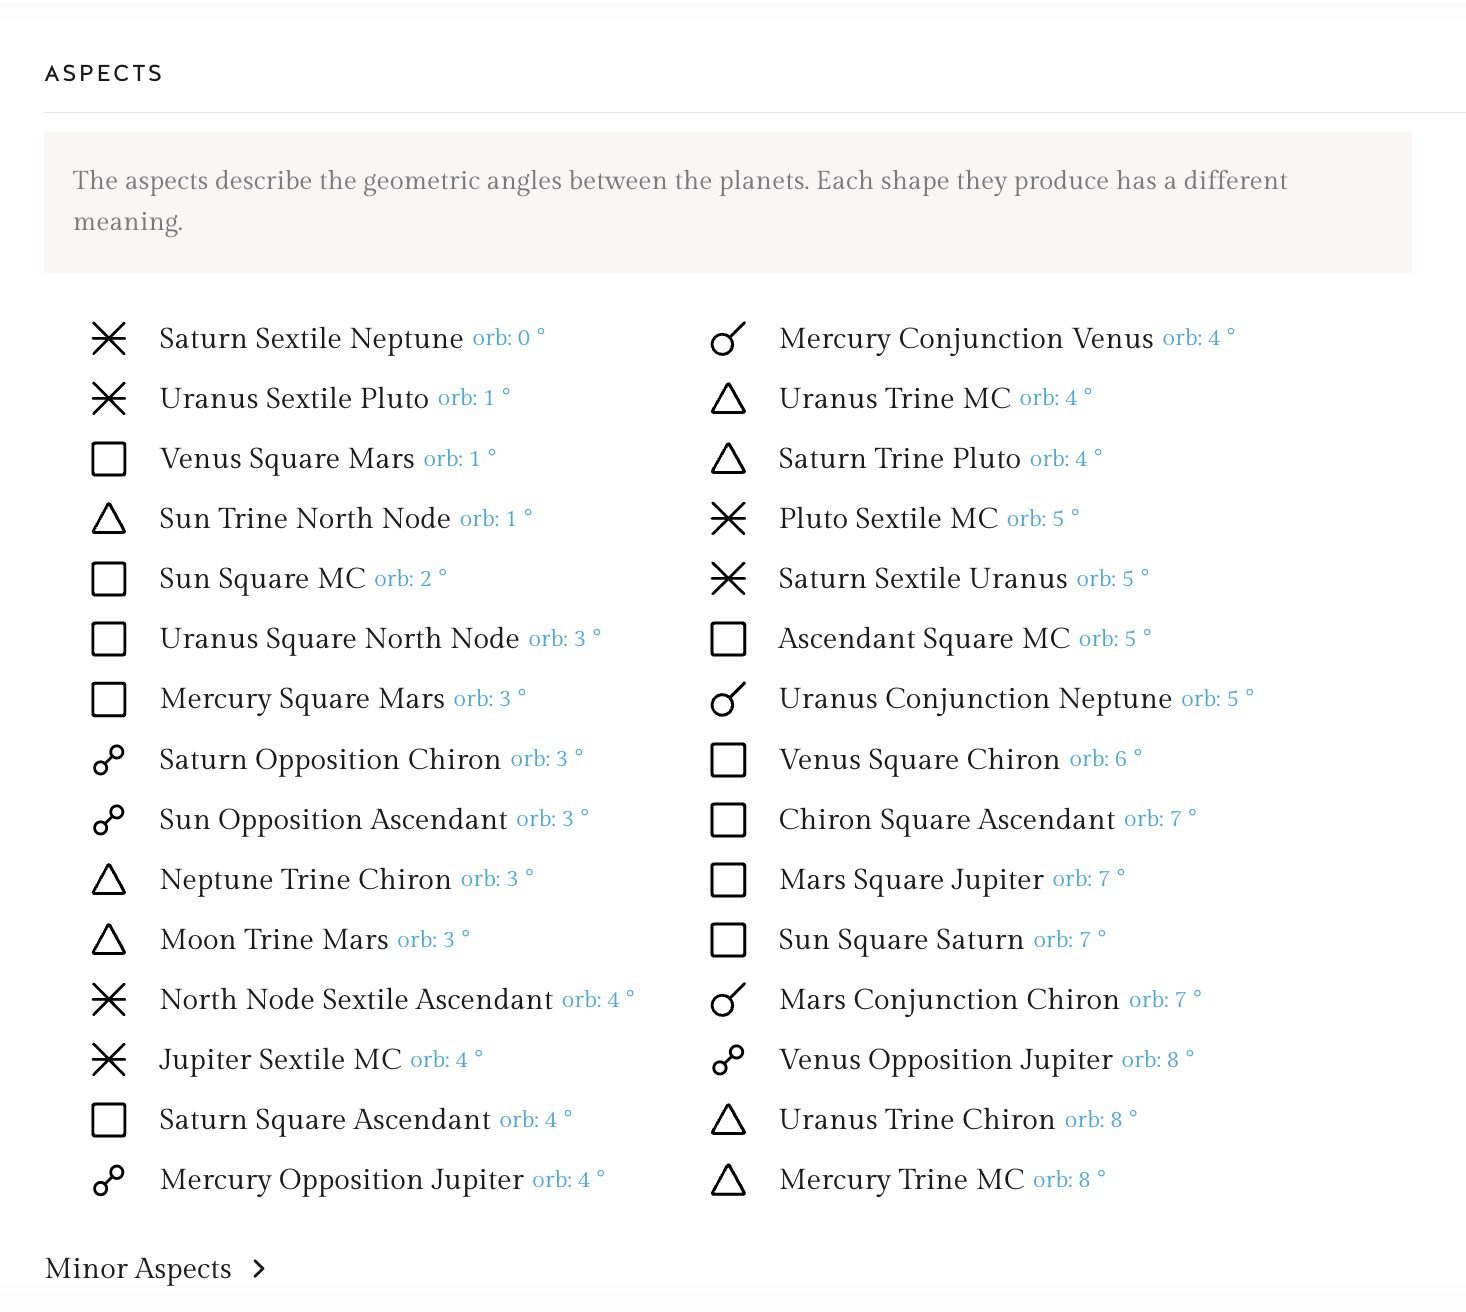Click the trine icon next to Uranus Trine MC

tap(728, 399)
